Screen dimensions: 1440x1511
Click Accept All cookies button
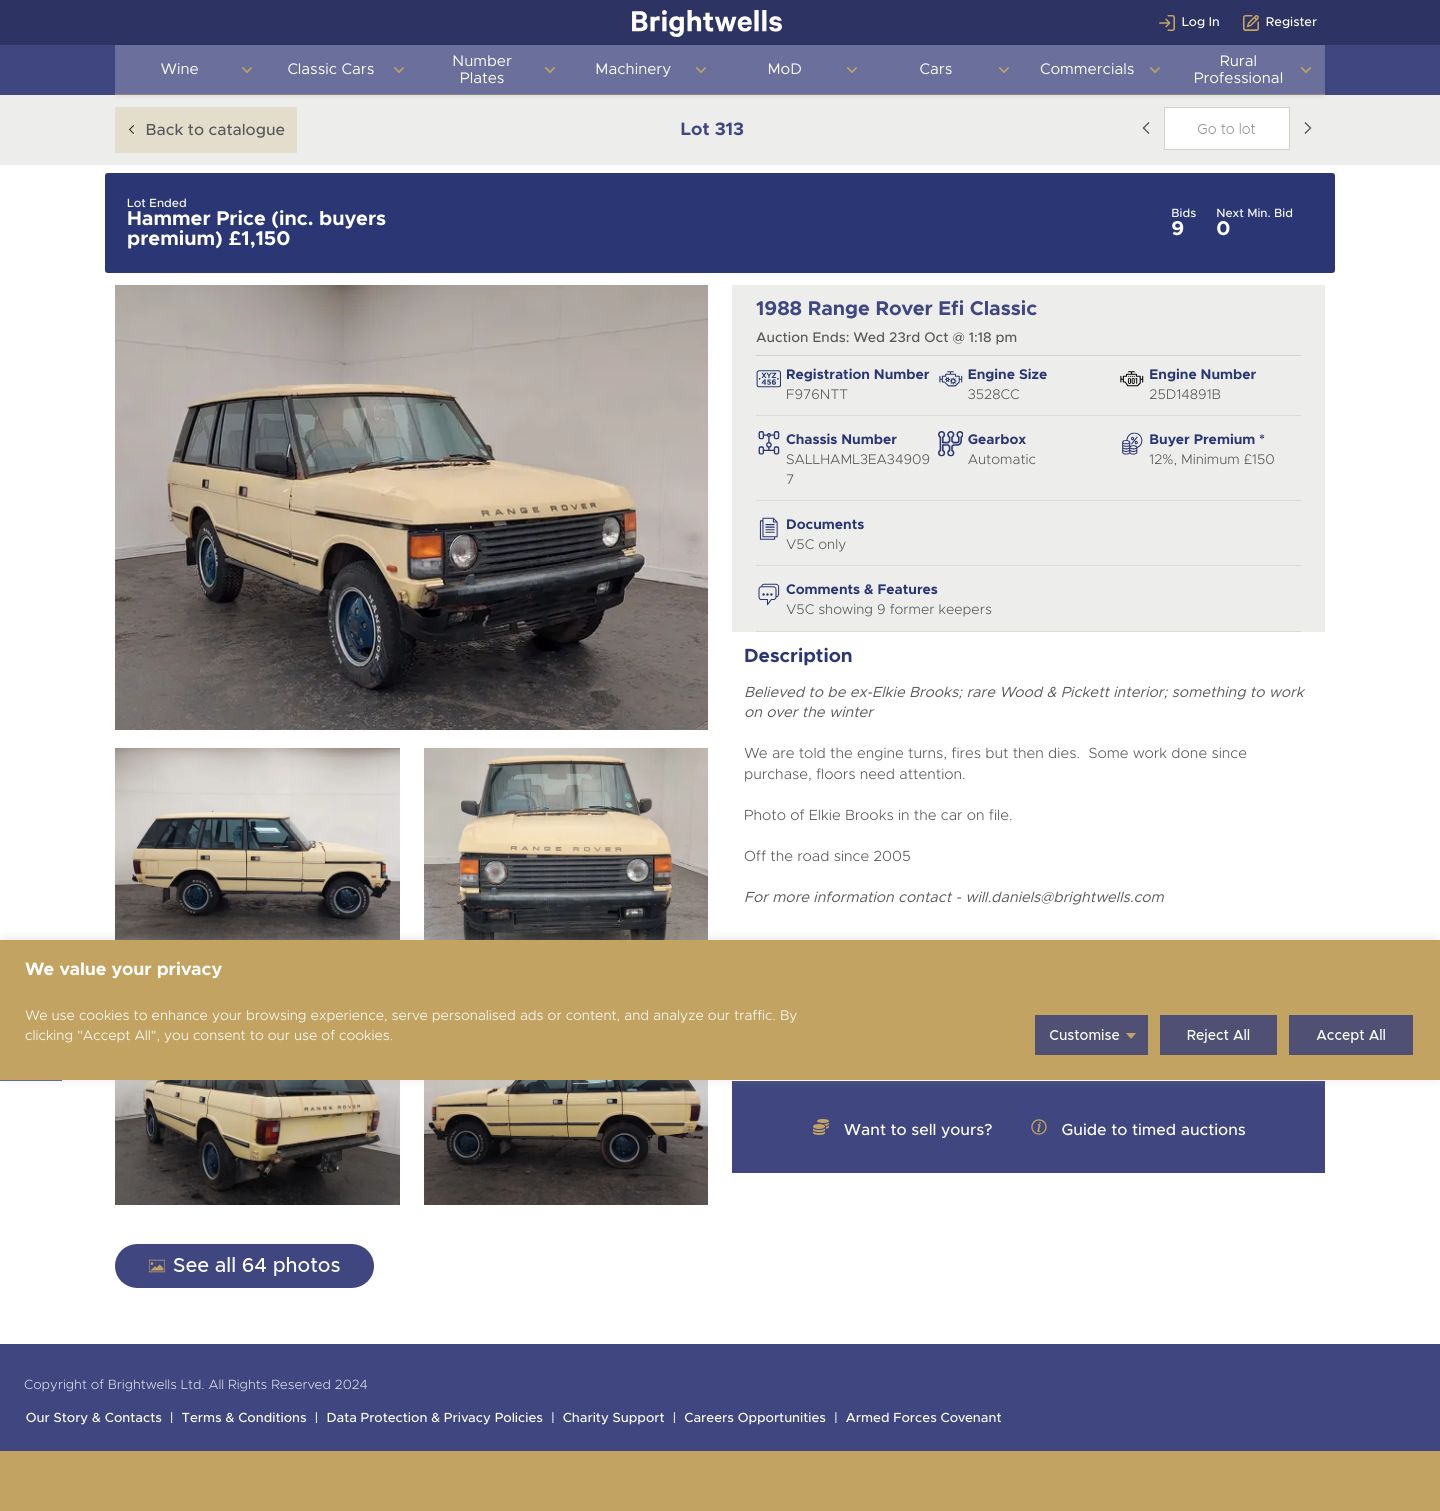(x=1351, y=1035)
